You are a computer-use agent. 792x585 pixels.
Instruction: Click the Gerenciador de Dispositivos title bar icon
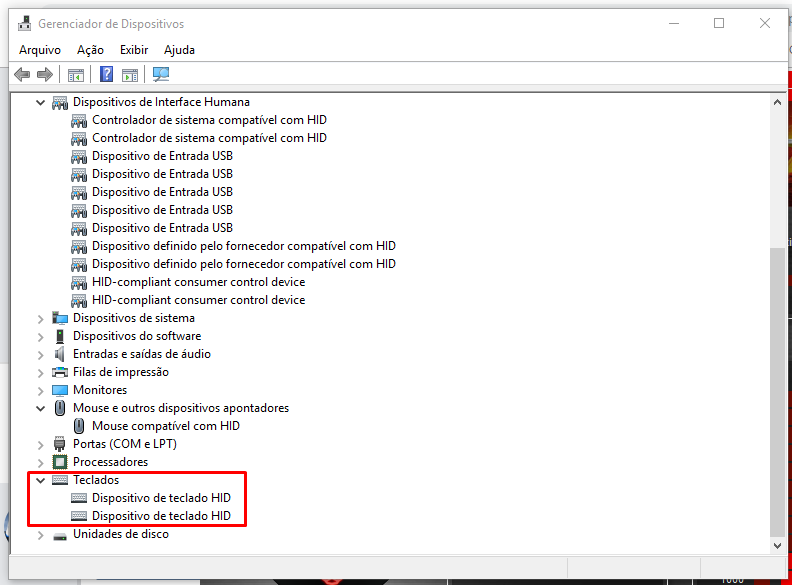pos(24,23)
